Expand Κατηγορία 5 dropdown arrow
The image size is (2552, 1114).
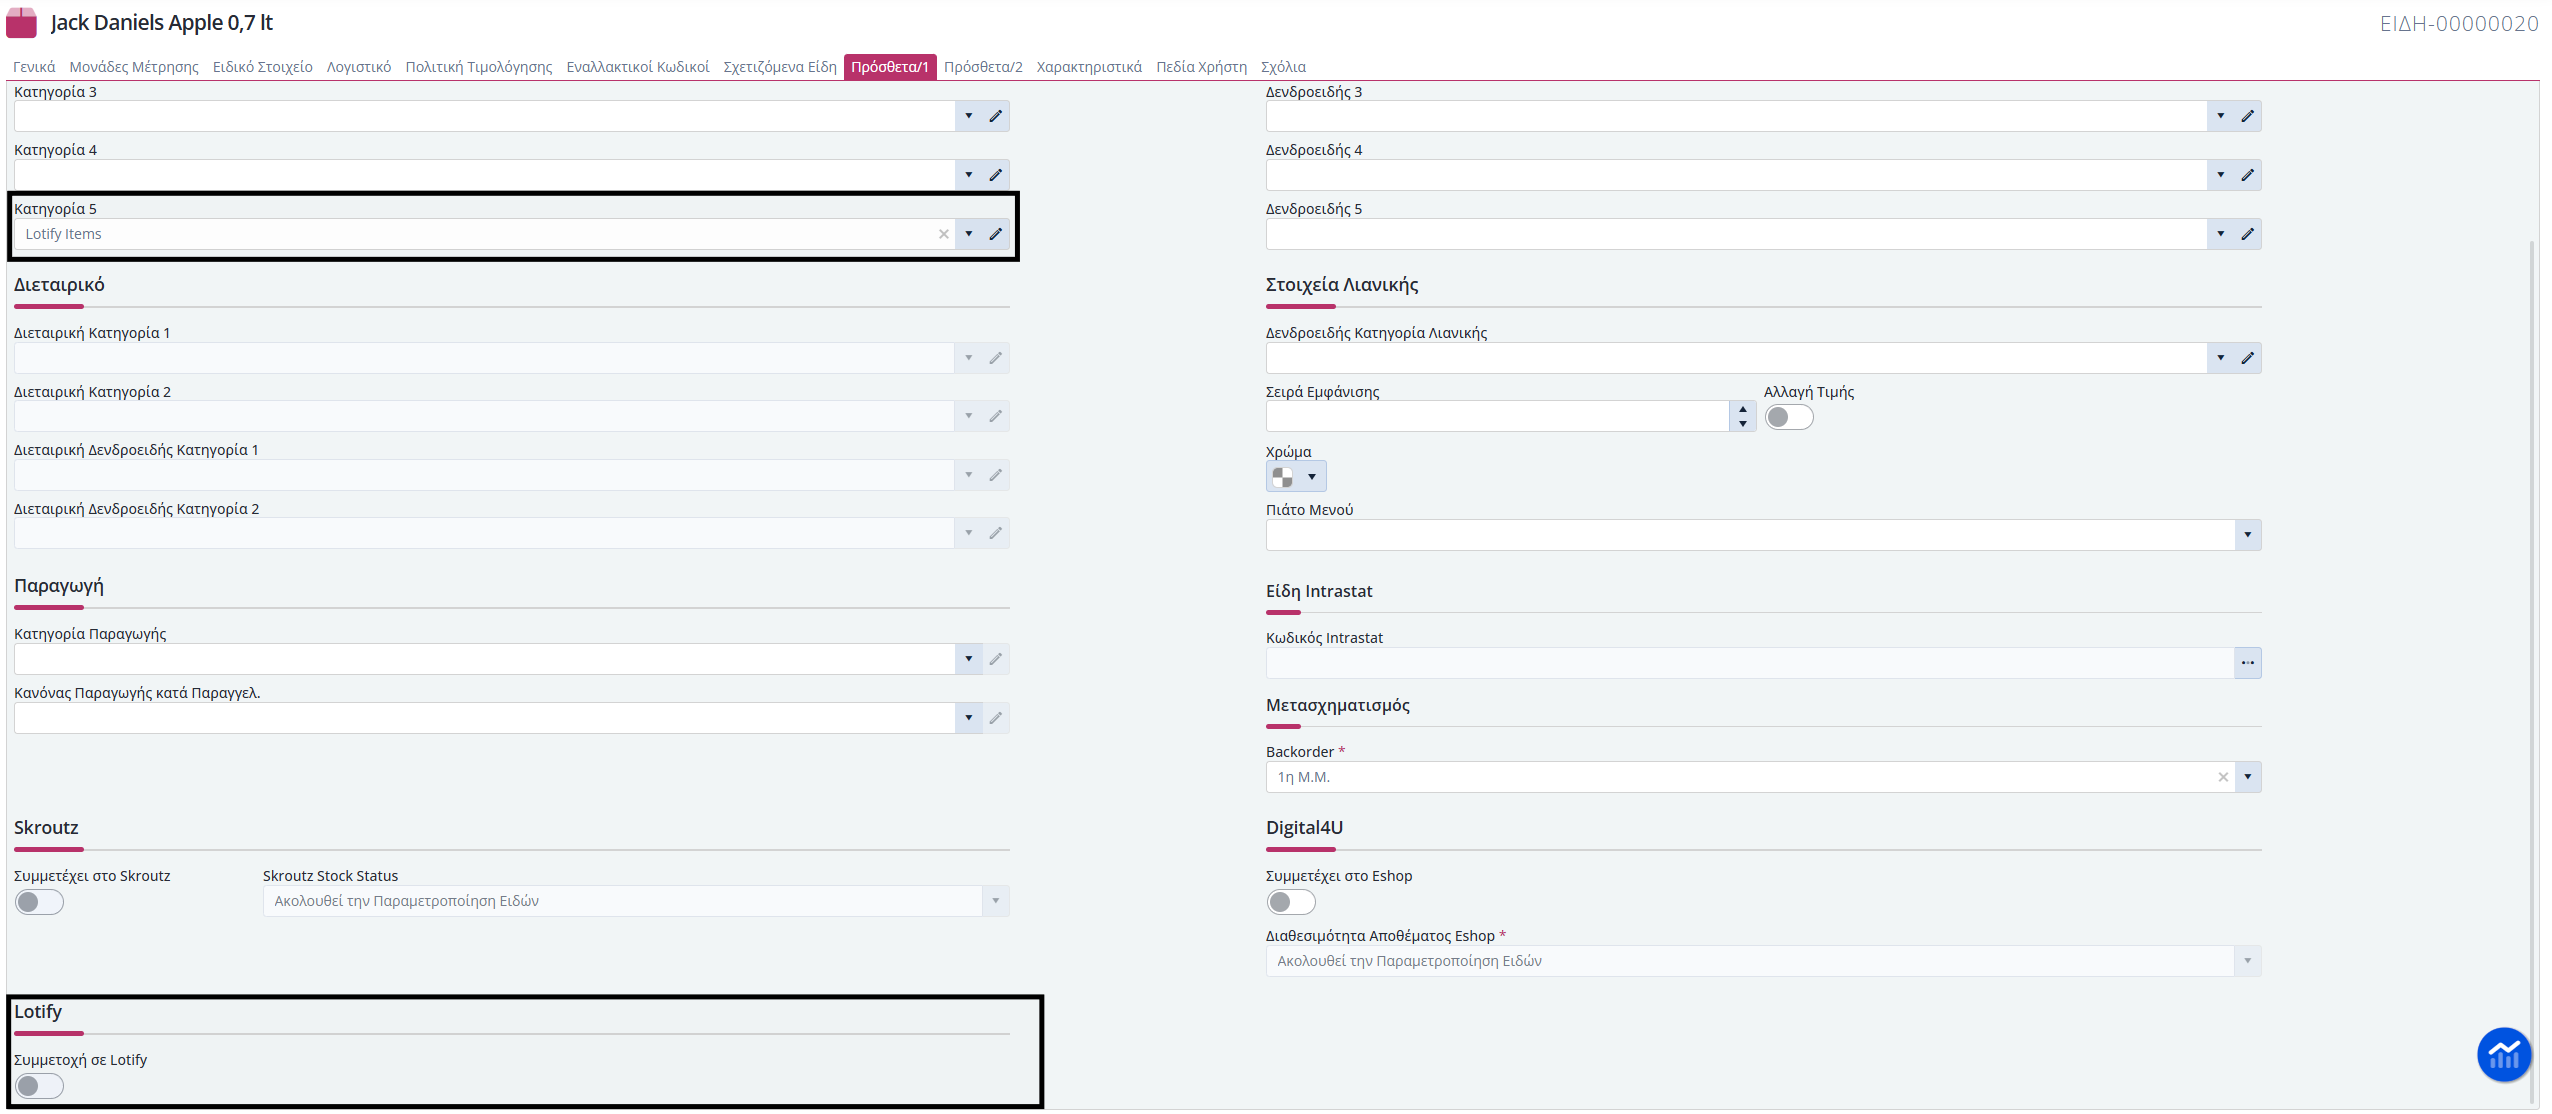pyautogui.click(x=969, y=234)
